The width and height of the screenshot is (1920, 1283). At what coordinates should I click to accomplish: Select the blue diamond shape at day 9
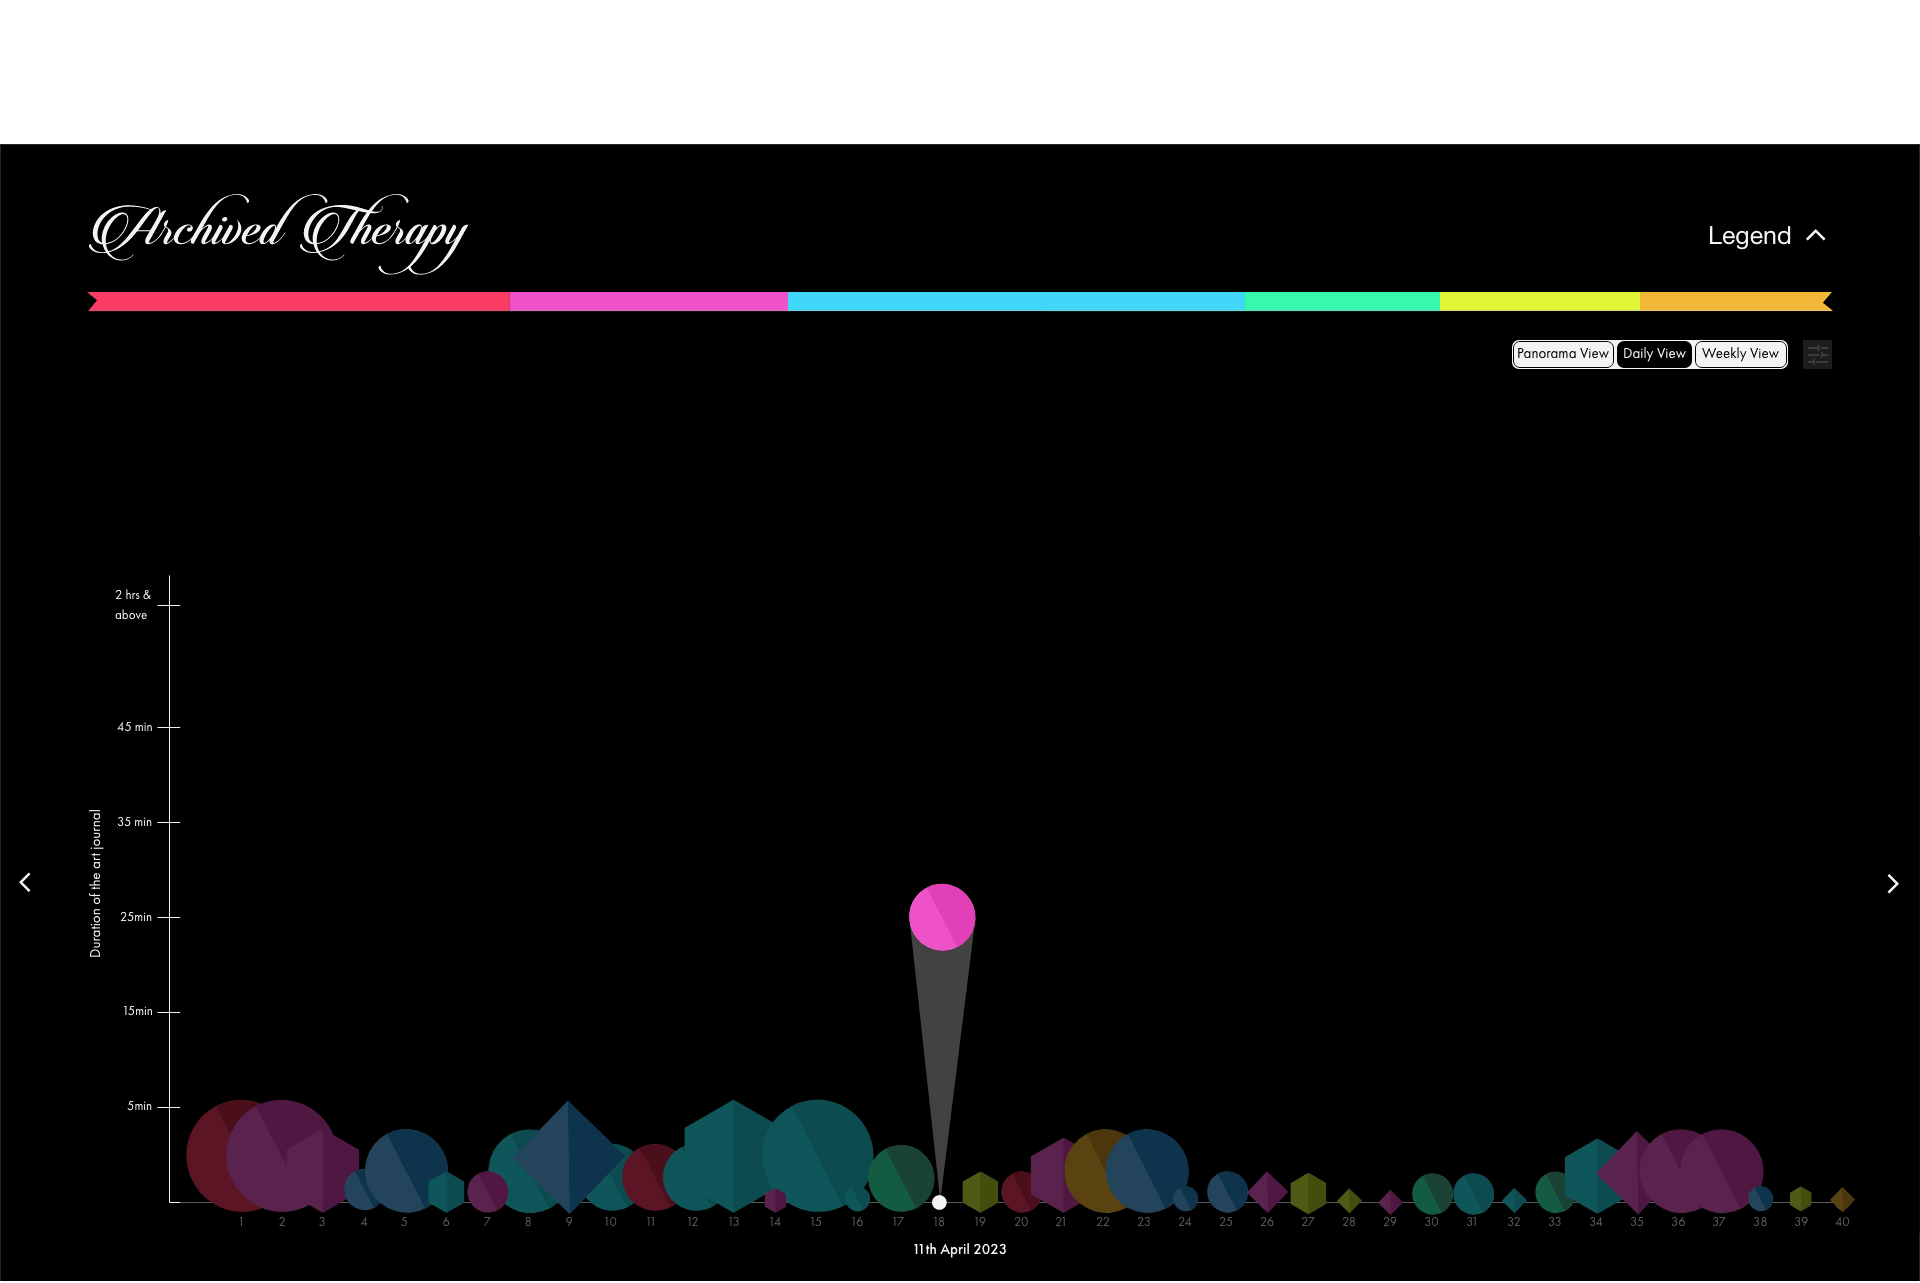point(568,1157)
